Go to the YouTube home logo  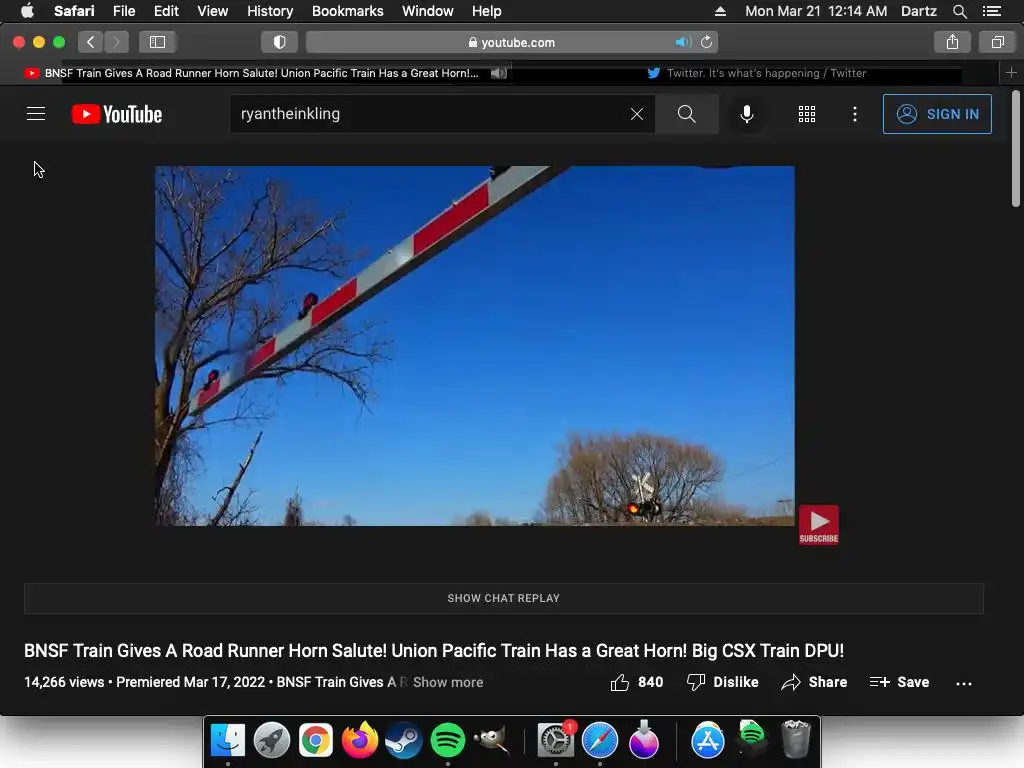(117, 114)
